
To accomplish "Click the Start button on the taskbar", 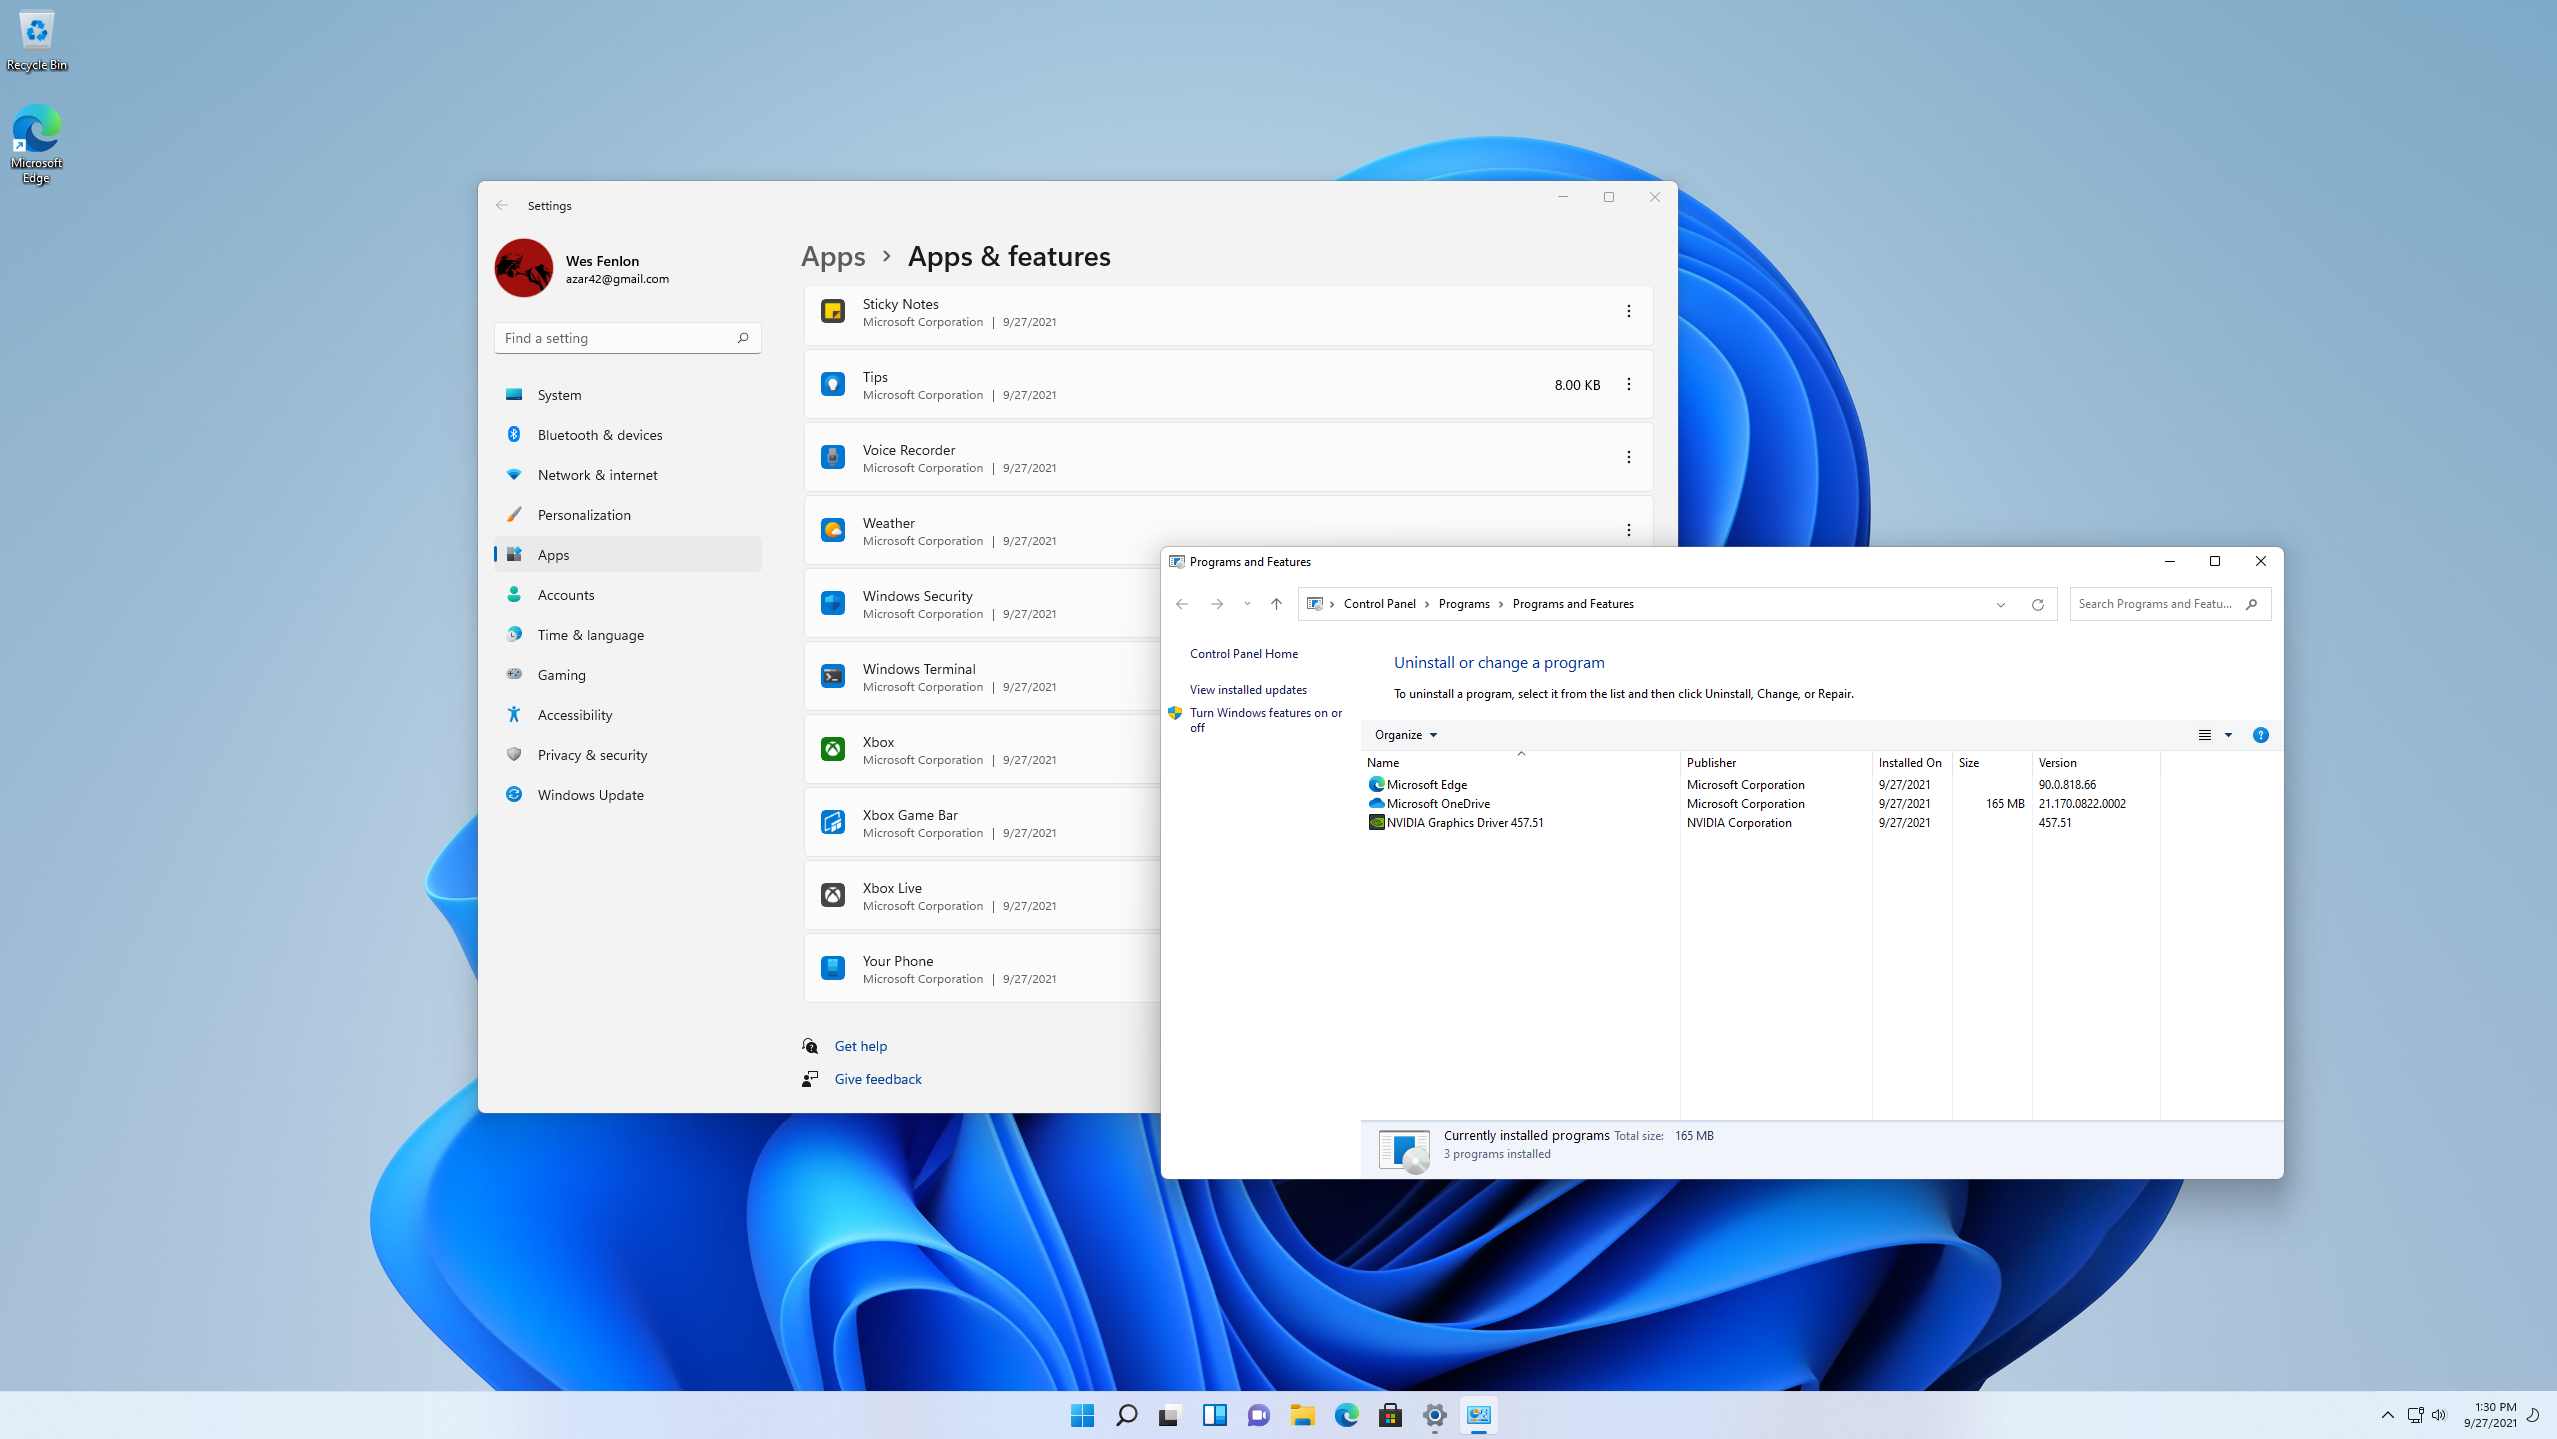I will coord(1082,1415).
